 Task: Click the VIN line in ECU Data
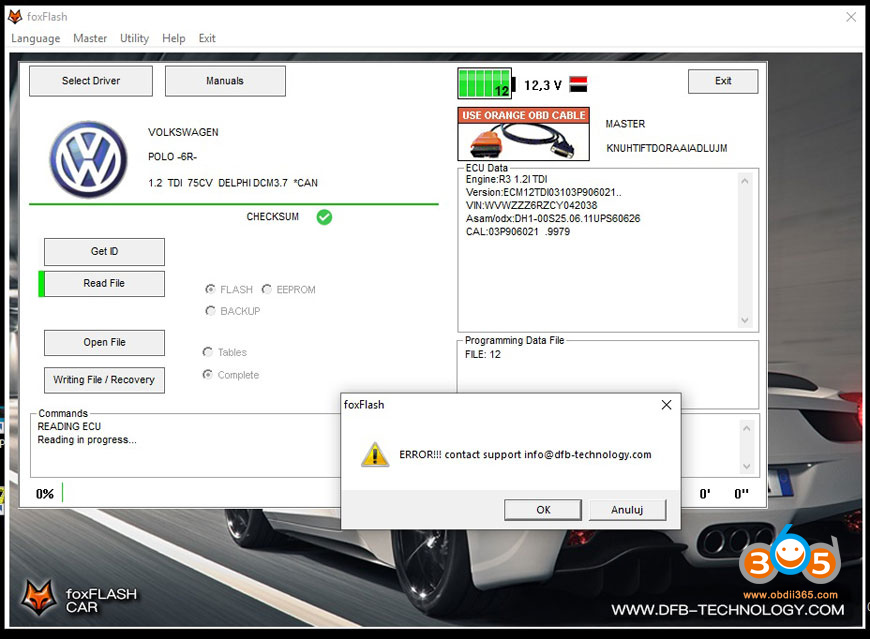coord(532,205)
